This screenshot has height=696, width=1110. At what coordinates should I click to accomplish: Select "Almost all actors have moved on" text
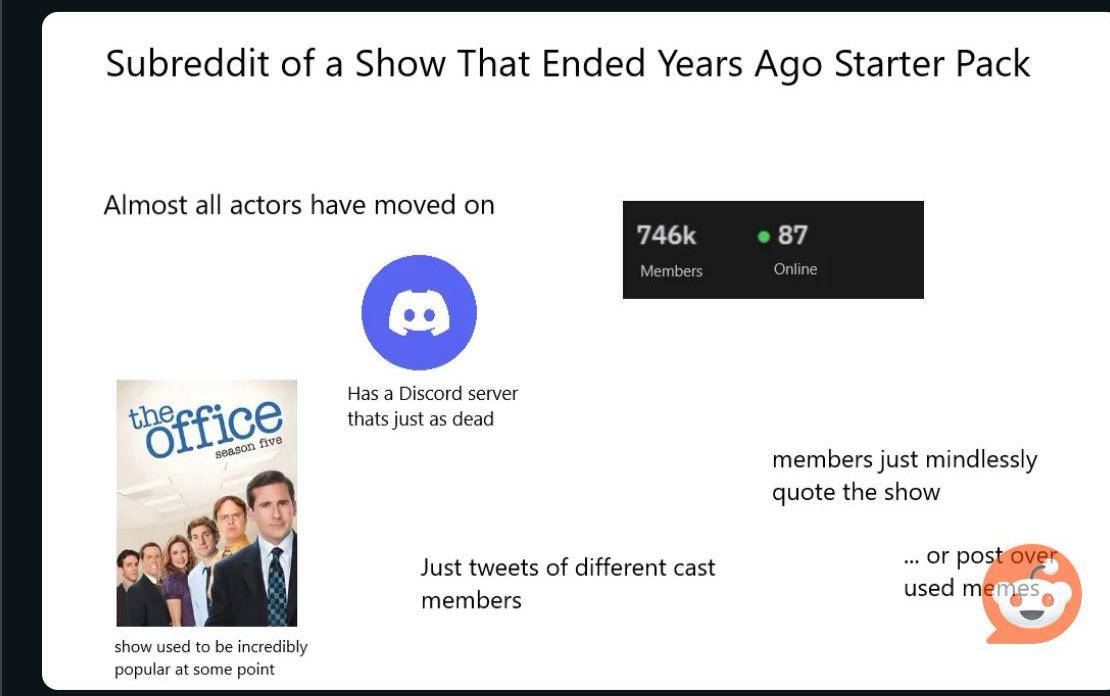click(299, 205)
